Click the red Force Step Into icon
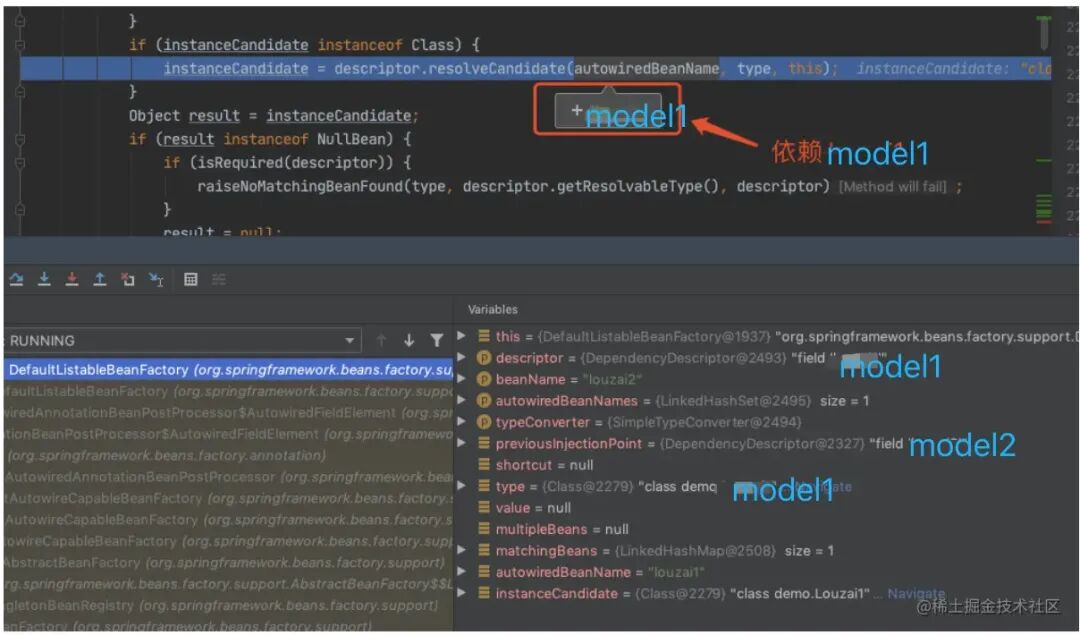1080x635 pixels. click(x=72, y=279)
